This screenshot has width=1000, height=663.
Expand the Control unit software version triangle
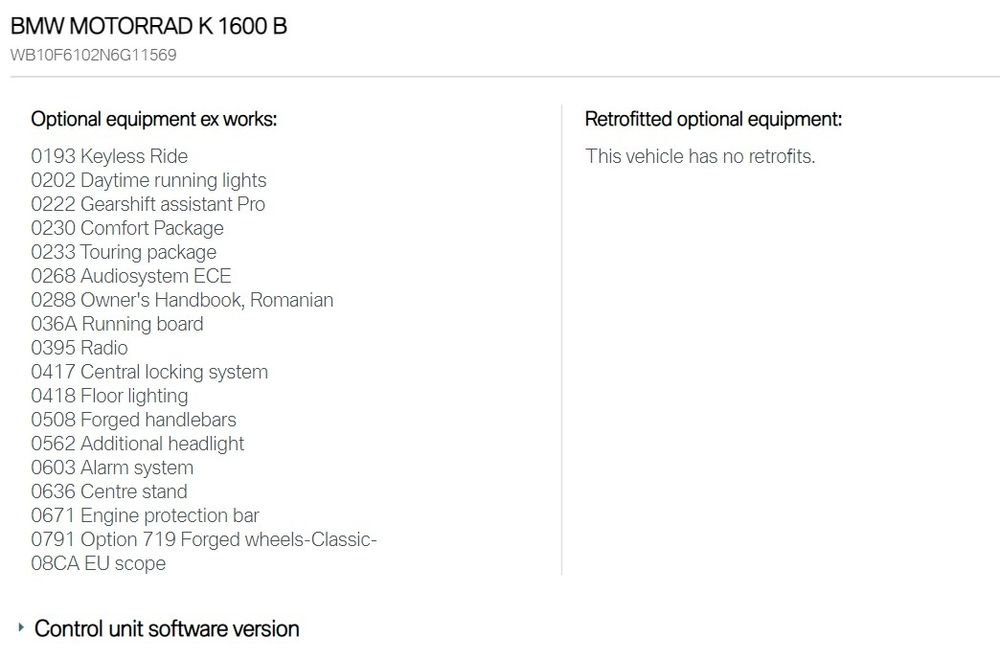pyautogui.click(x=21, y=628)
